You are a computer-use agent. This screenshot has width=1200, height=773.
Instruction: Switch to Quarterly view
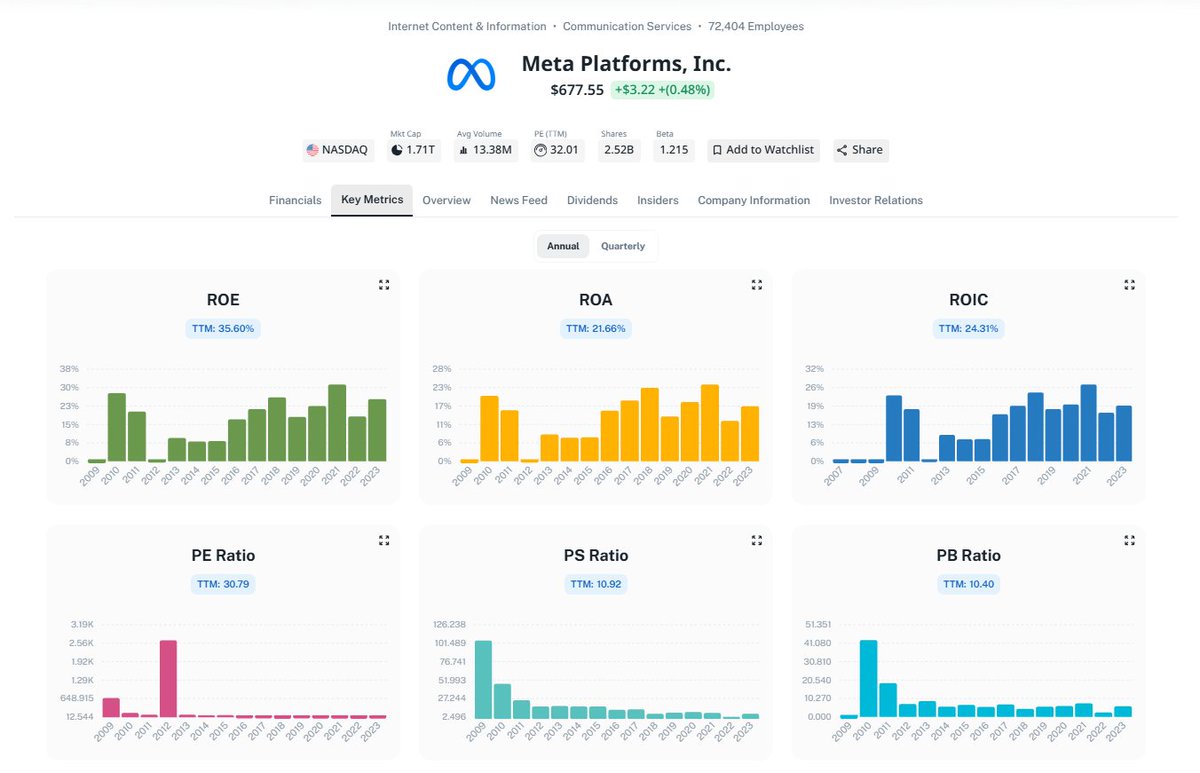(x=623, y=245)
